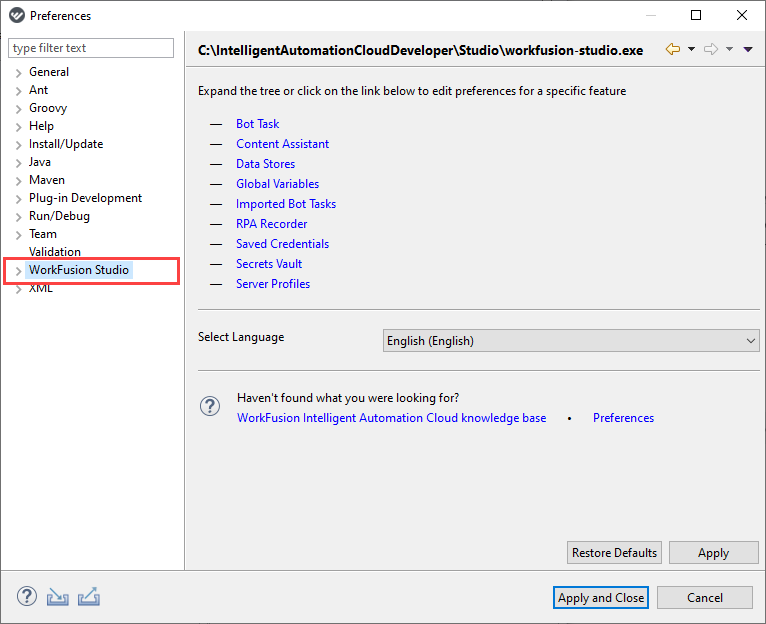The height and width of the screenshot is (624, 766).
Task: Open WorkFusion Intelligent Automation Cloud knowledge base link
Action: [392, 418]
